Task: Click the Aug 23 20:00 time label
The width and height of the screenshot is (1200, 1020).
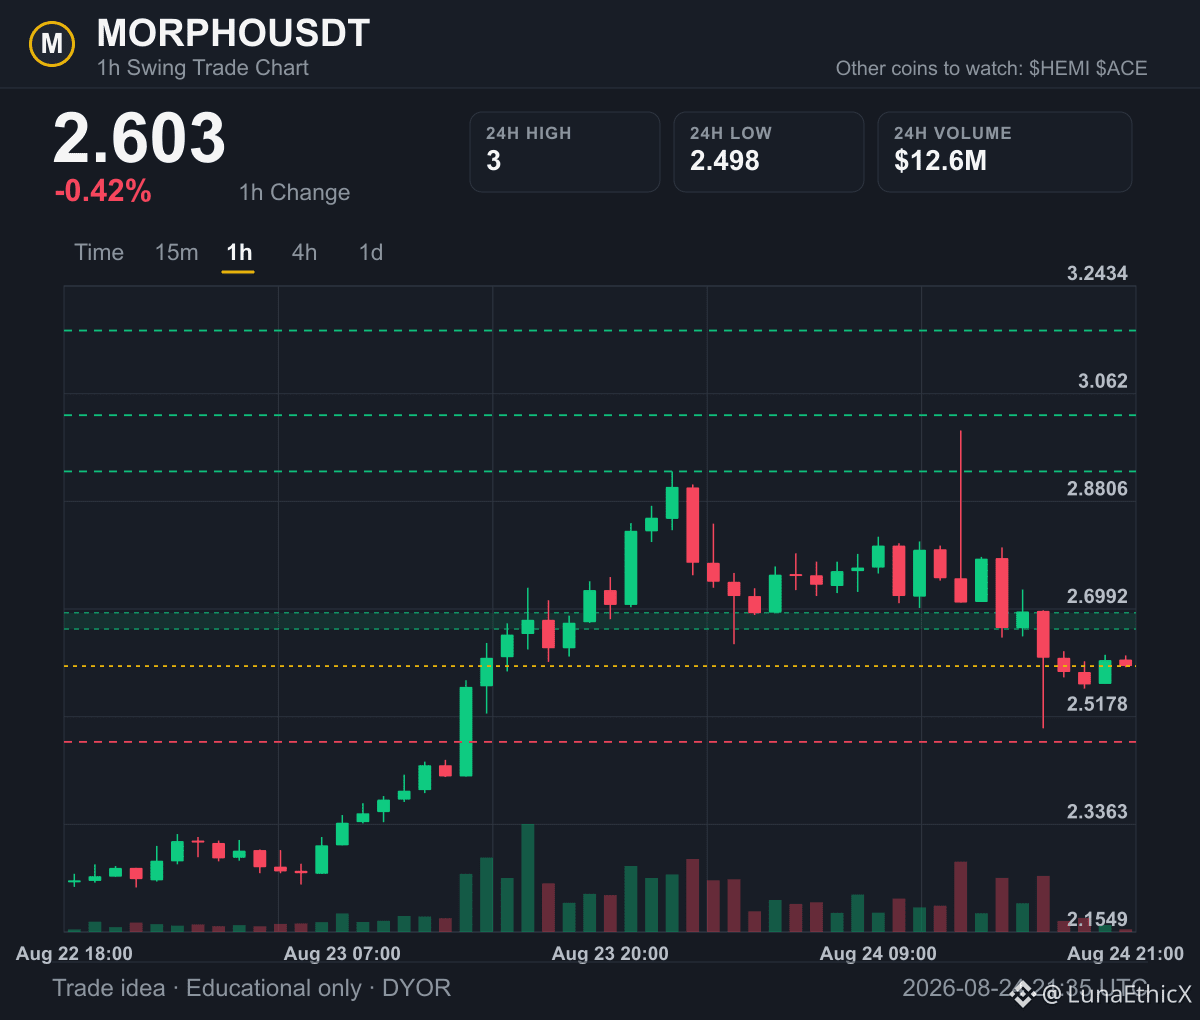Action: pyautogui.click(x=610, y=954)
